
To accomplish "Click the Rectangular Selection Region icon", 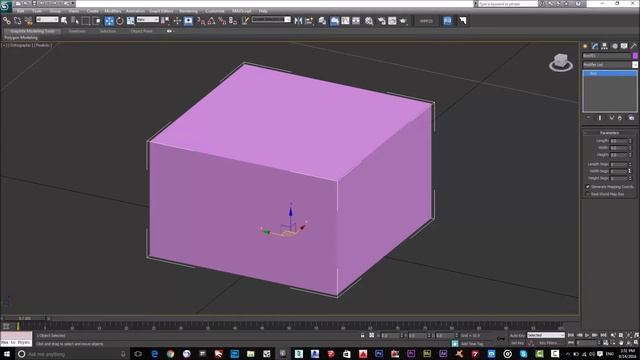I will pos(86,20).
